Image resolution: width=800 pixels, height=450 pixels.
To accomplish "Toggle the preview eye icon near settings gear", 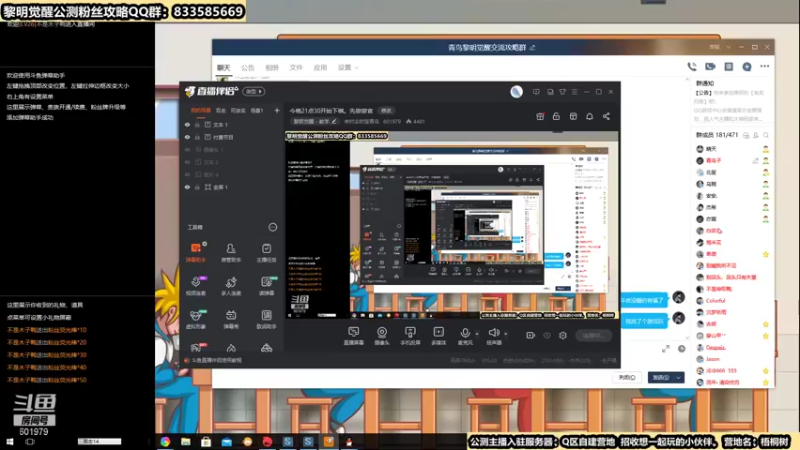I will (x=547, y=335).
